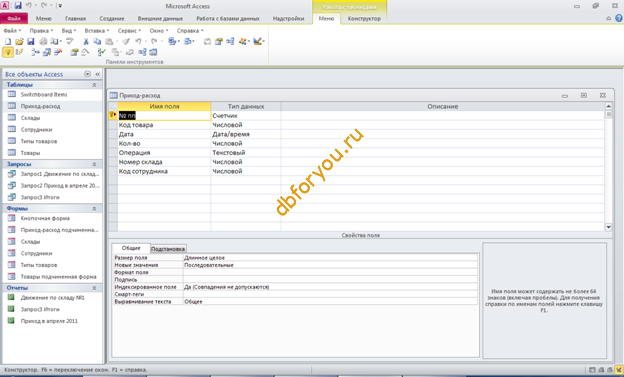Switch to the Подстановка properties tab
This screenshot has height=377, width=624.
click(x=168, y=249)
